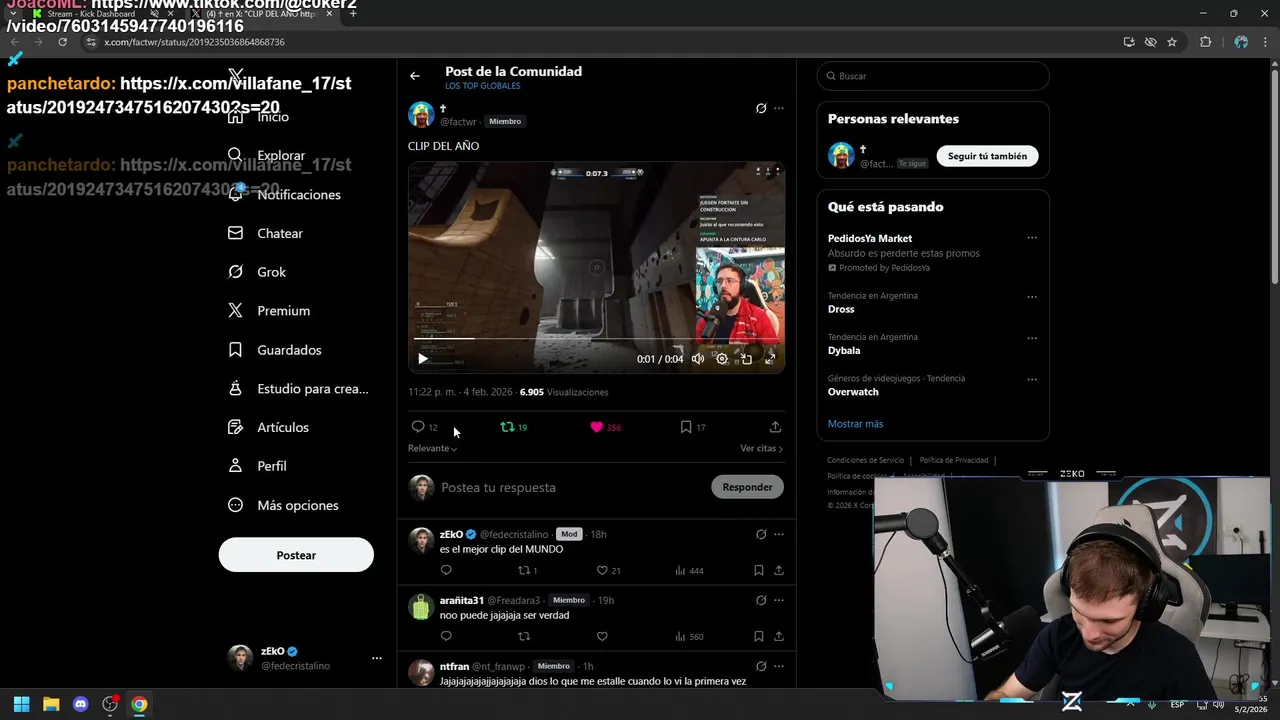This screenshot has width=1280, height=720.
Task: Open three-dot menu on zEkO's reply
Action: tap(779, 534)
